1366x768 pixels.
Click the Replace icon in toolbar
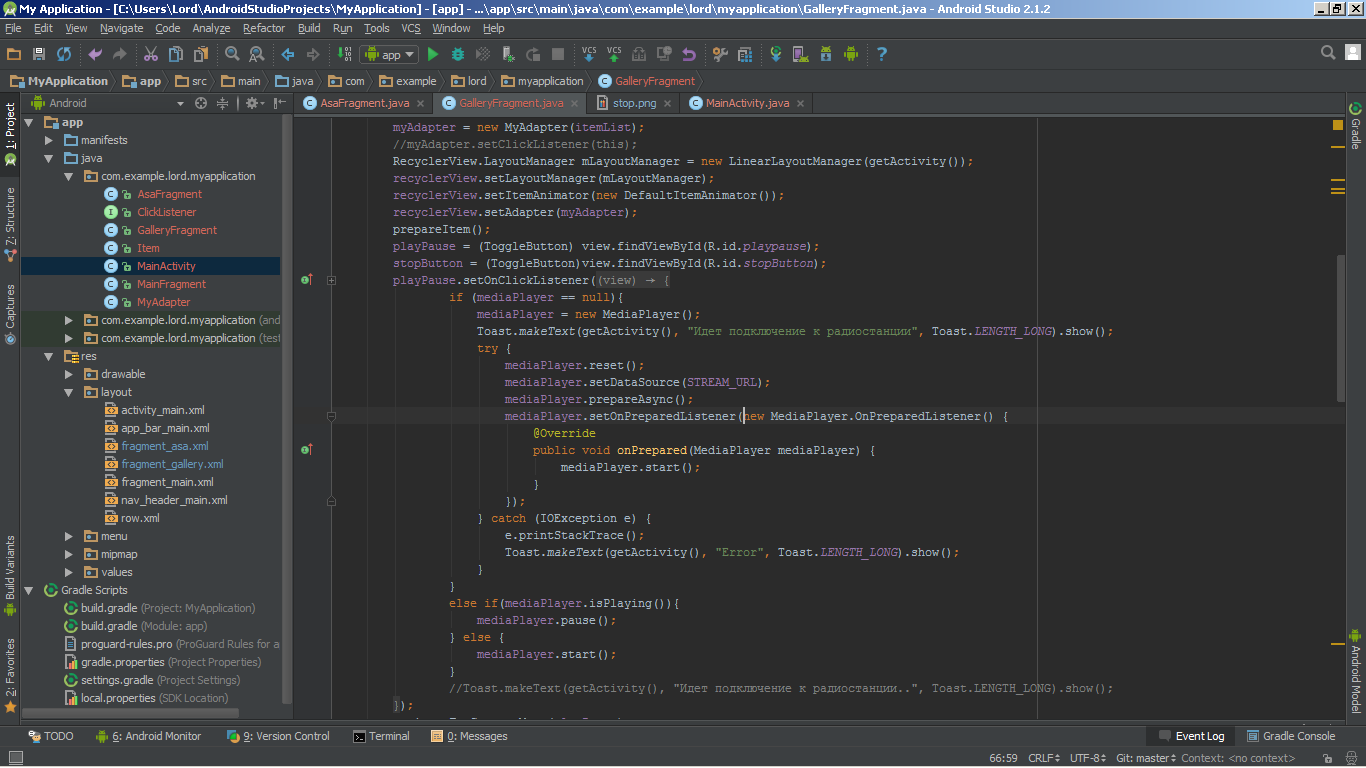[257, 54]
